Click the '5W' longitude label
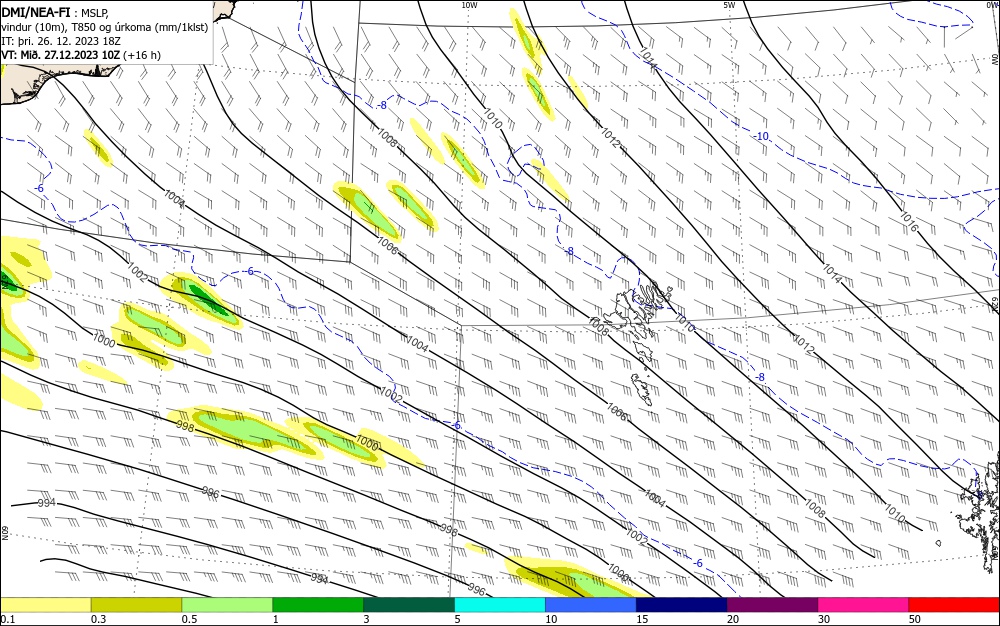 (x=729, y=5)
